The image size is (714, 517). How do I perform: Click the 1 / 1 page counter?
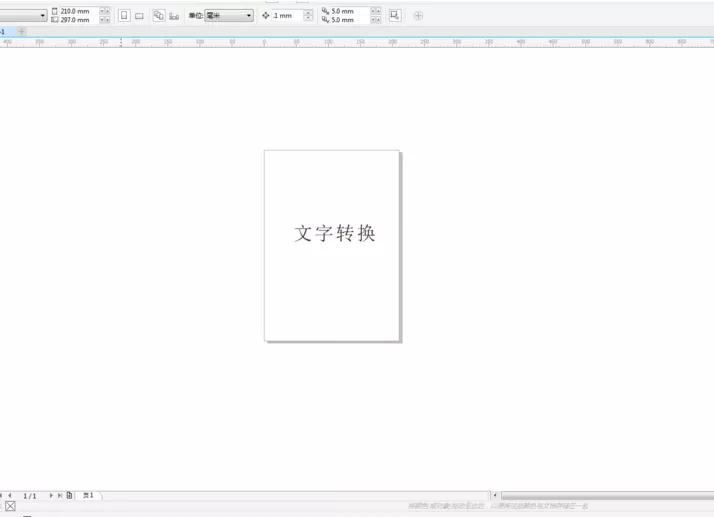pos(30,496)
